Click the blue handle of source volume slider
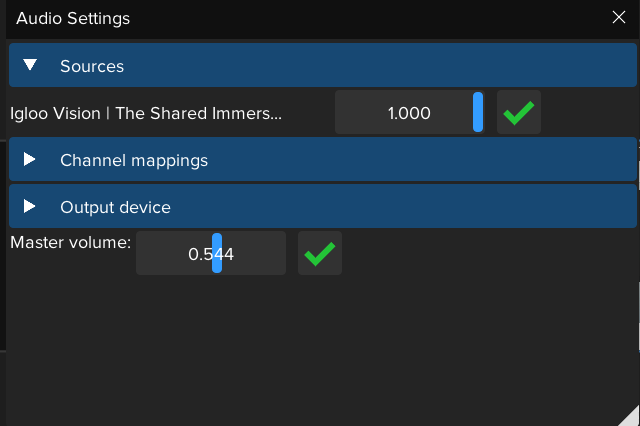Viewport: 640px width, 426px height. coord(478,113)
